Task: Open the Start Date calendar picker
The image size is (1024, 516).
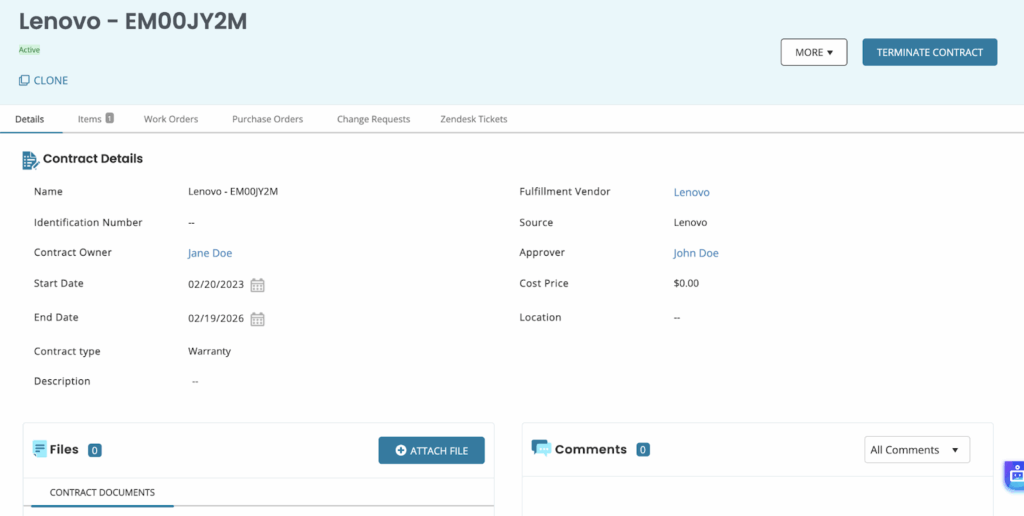Action: click(x=258, y=285)
